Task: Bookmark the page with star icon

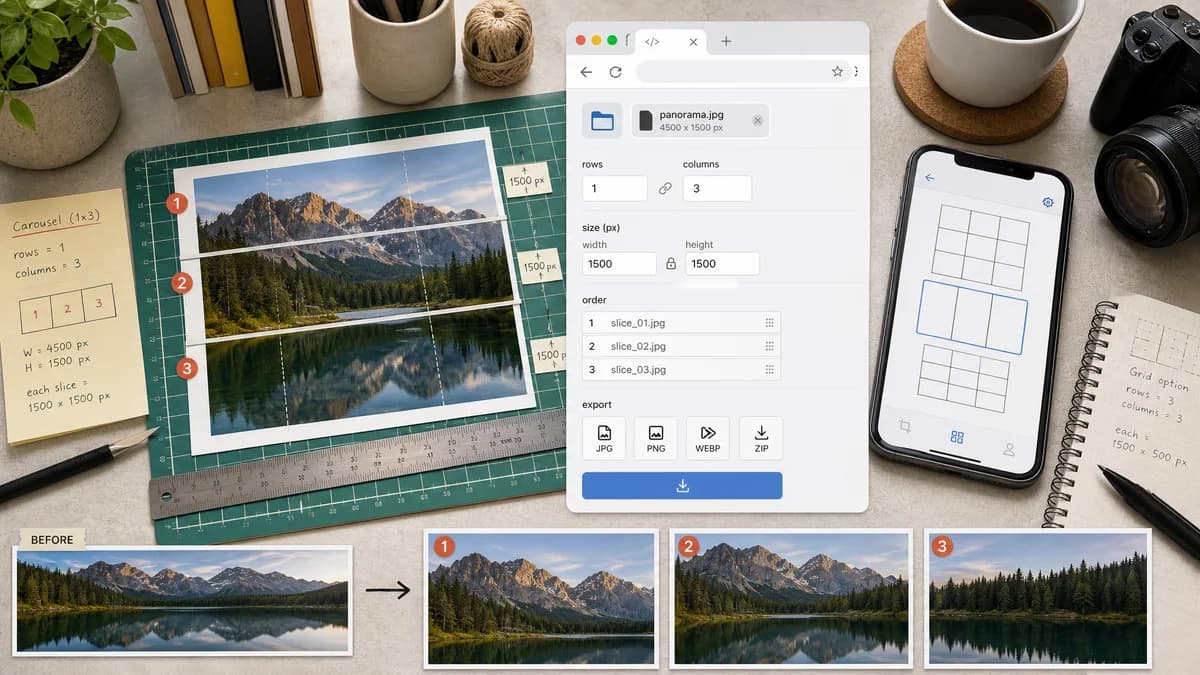Action: coord(838,72)
